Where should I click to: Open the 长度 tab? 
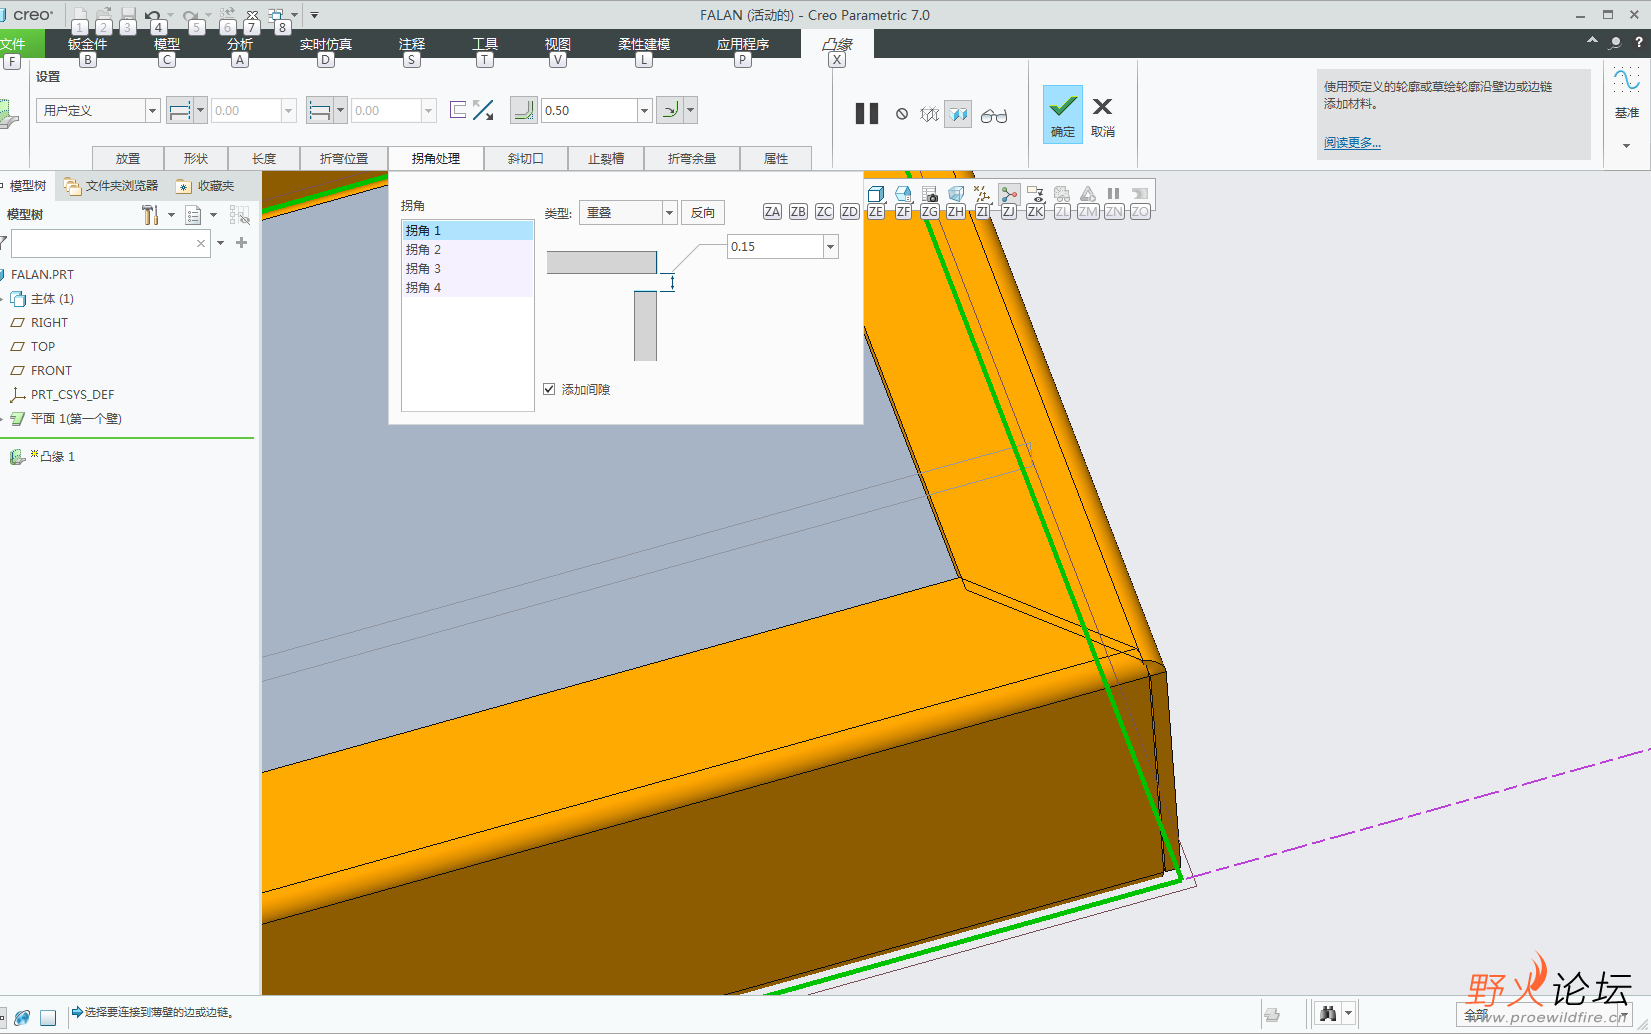click(x=263, y=158)
